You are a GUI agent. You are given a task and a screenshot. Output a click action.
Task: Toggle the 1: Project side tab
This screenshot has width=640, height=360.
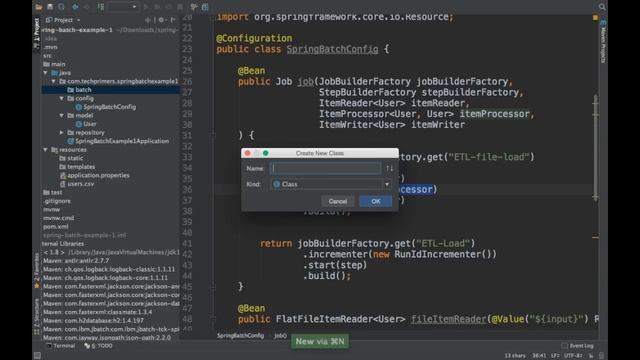(36, 33)
